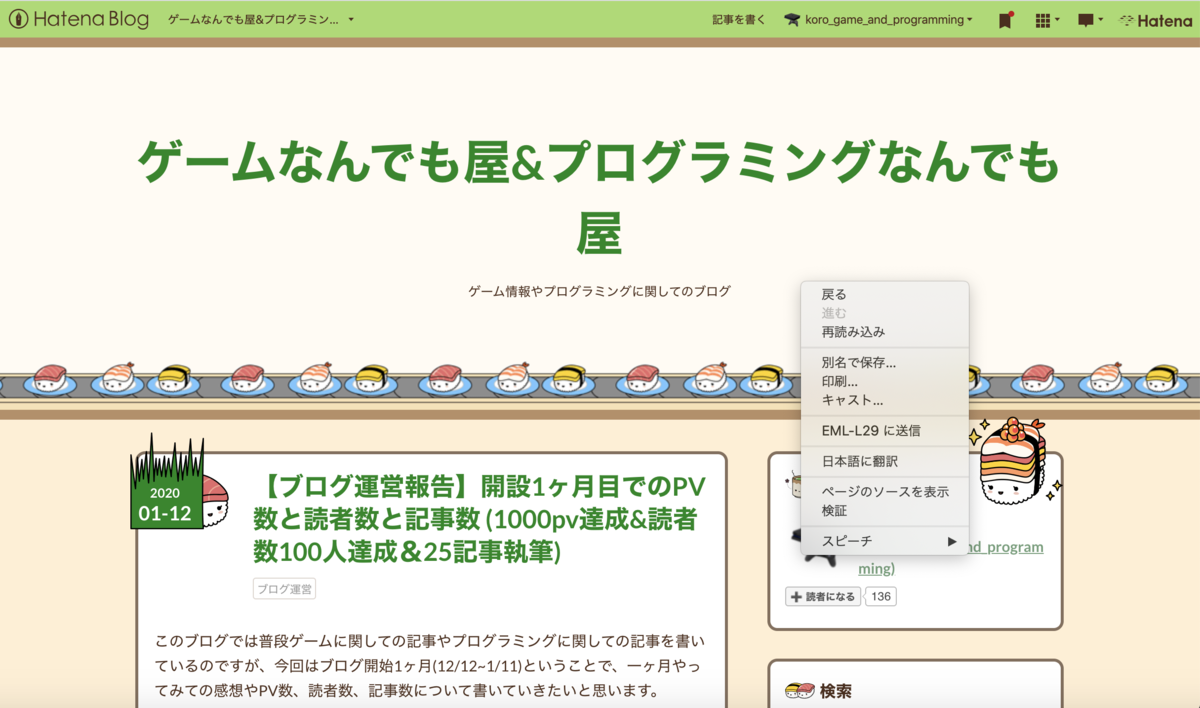
Task: Choose 印刷... from context menu
Action: click(x=885, y=381)
